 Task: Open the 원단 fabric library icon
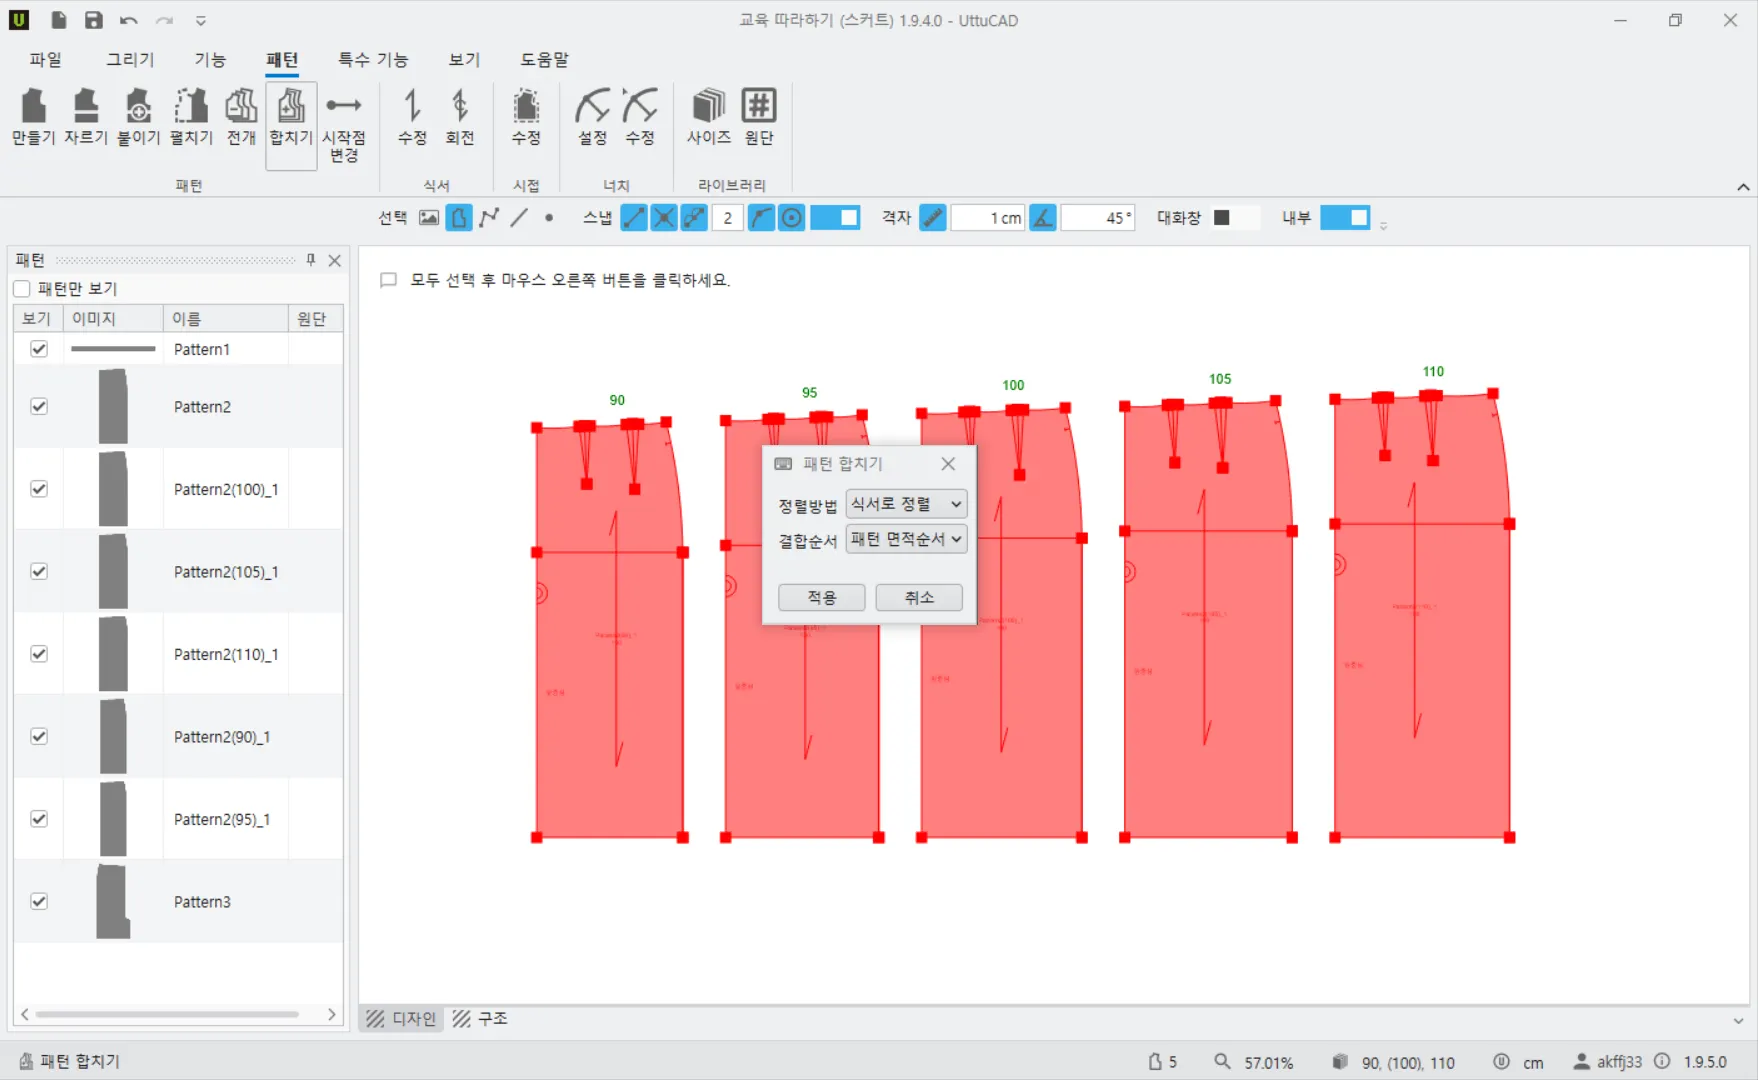[759, 117]
